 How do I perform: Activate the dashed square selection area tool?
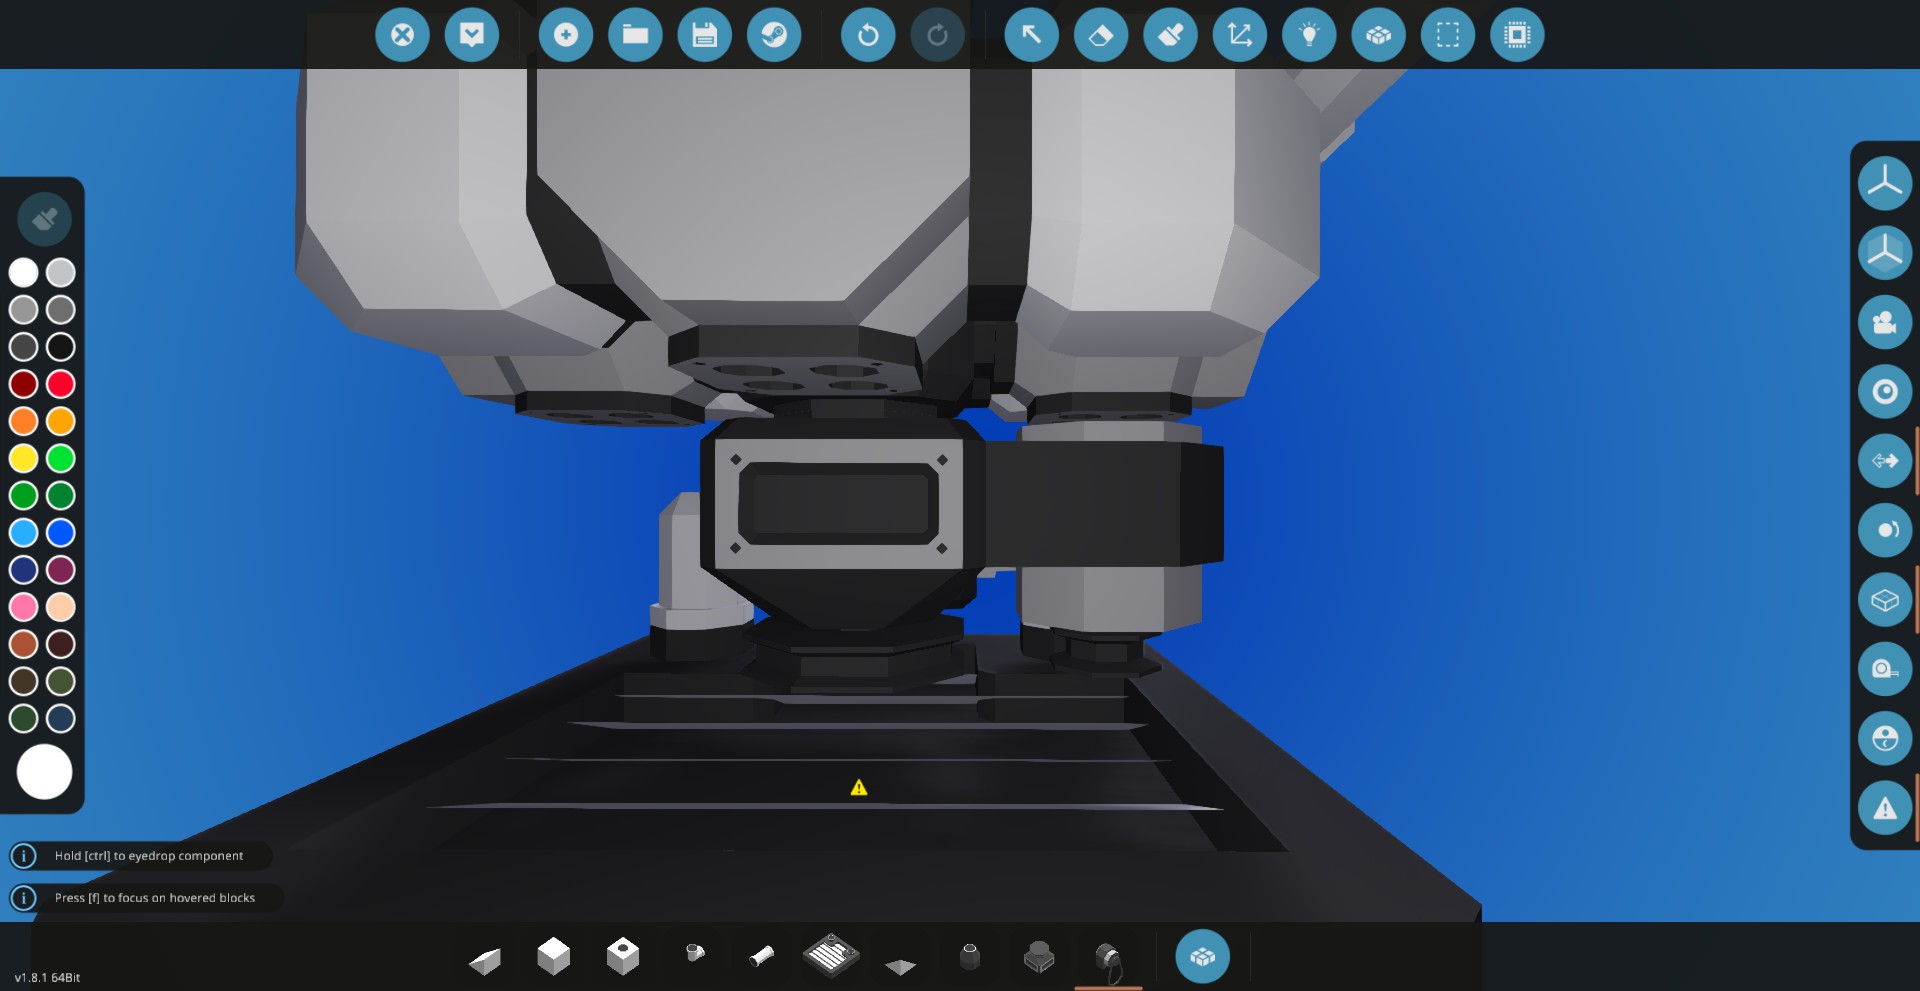pos(1448,35)
